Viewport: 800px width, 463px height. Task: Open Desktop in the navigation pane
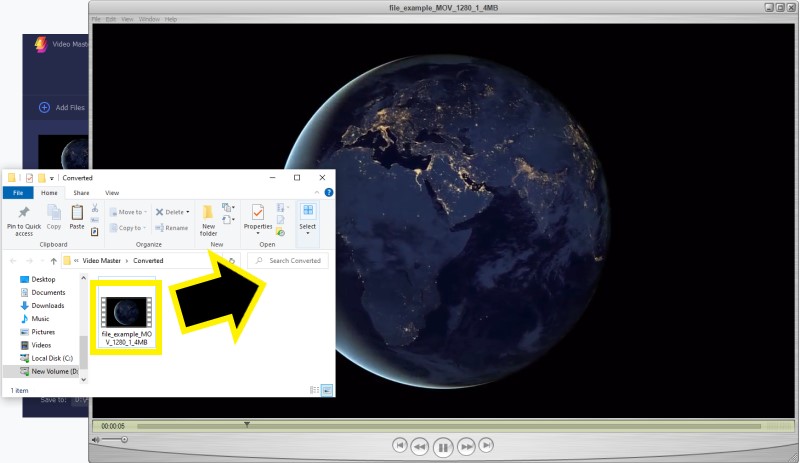43,279
